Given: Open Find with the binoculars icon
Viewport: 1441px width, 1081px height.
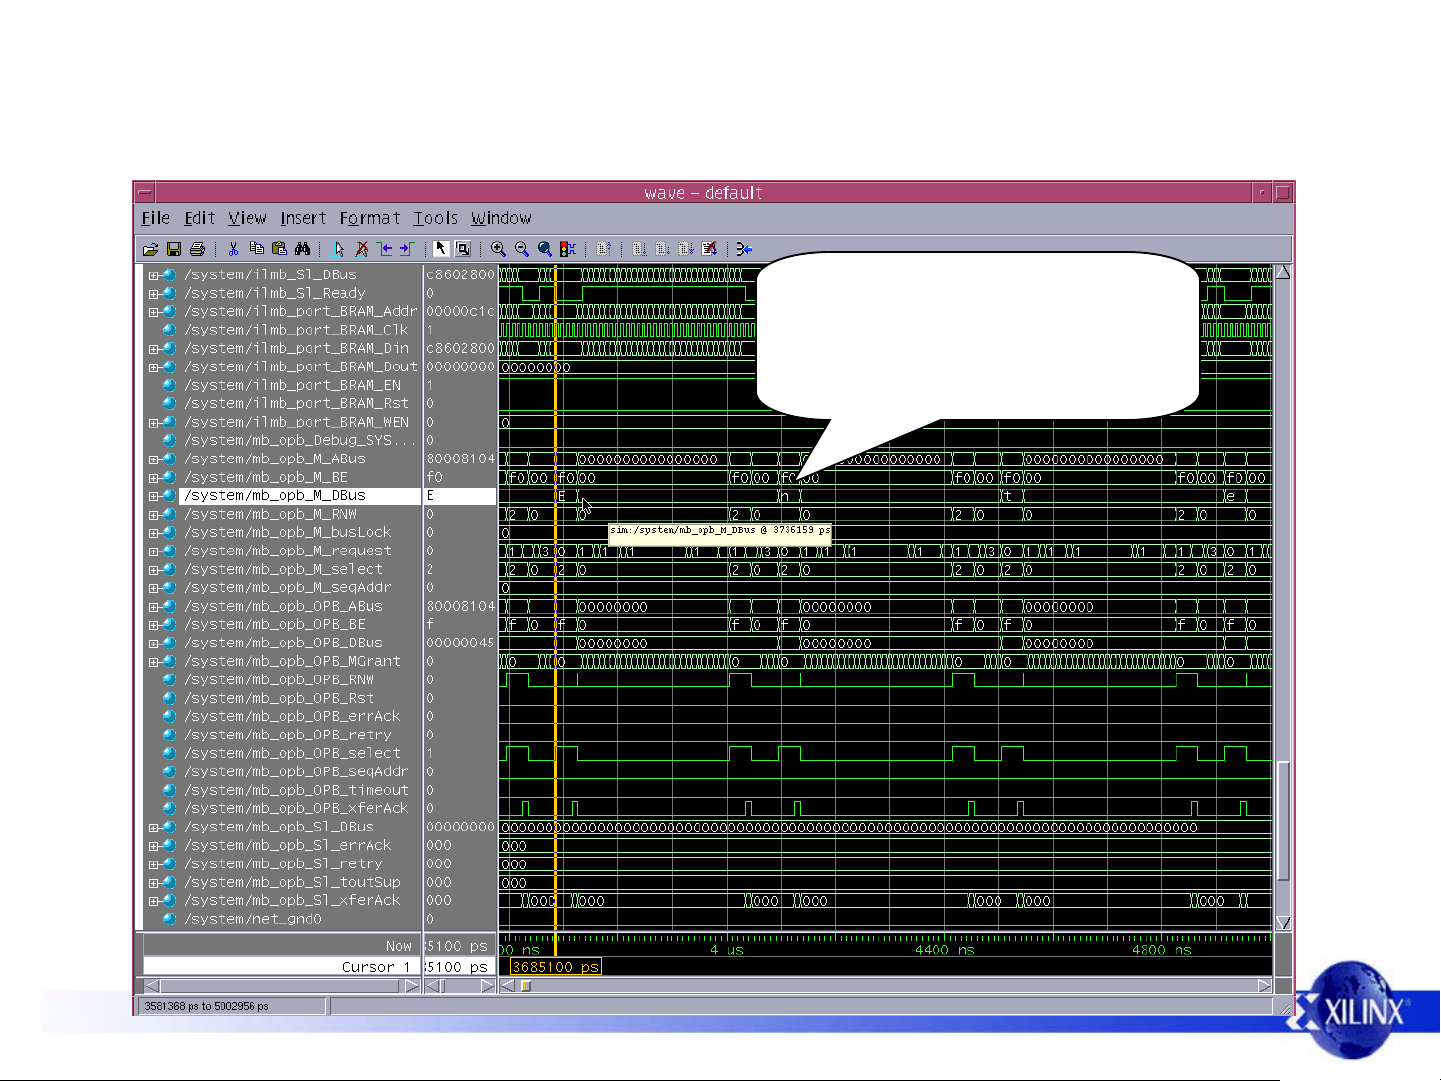Looking at the screenshot, I should click(x=303, y=249).
